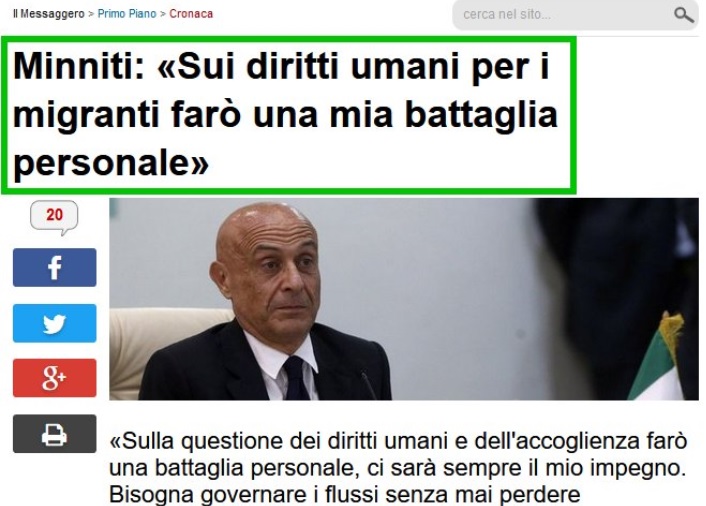Click the 'Minniti:' name in headline
The image size is (706, 506).
79,67
